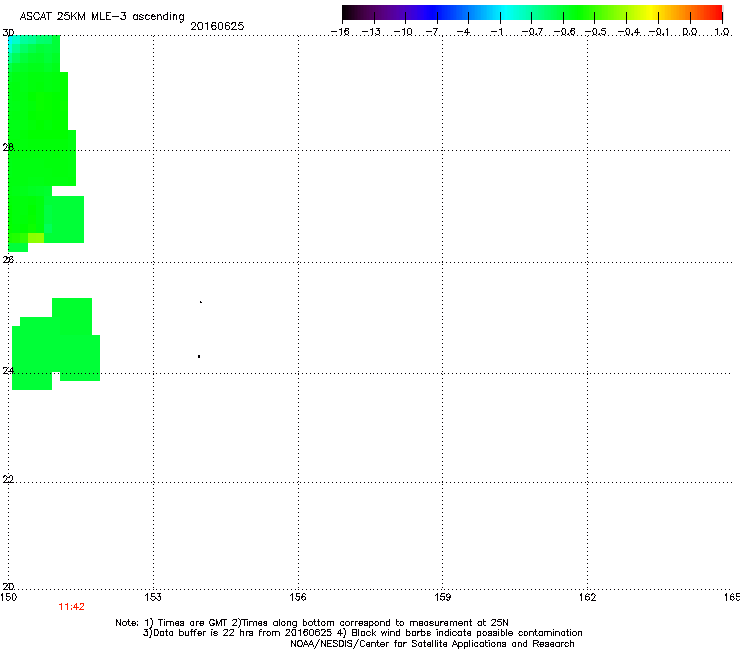Click the -13 color scale label
The width and height of the screenshot is (740, 650).
click(371, 32)
